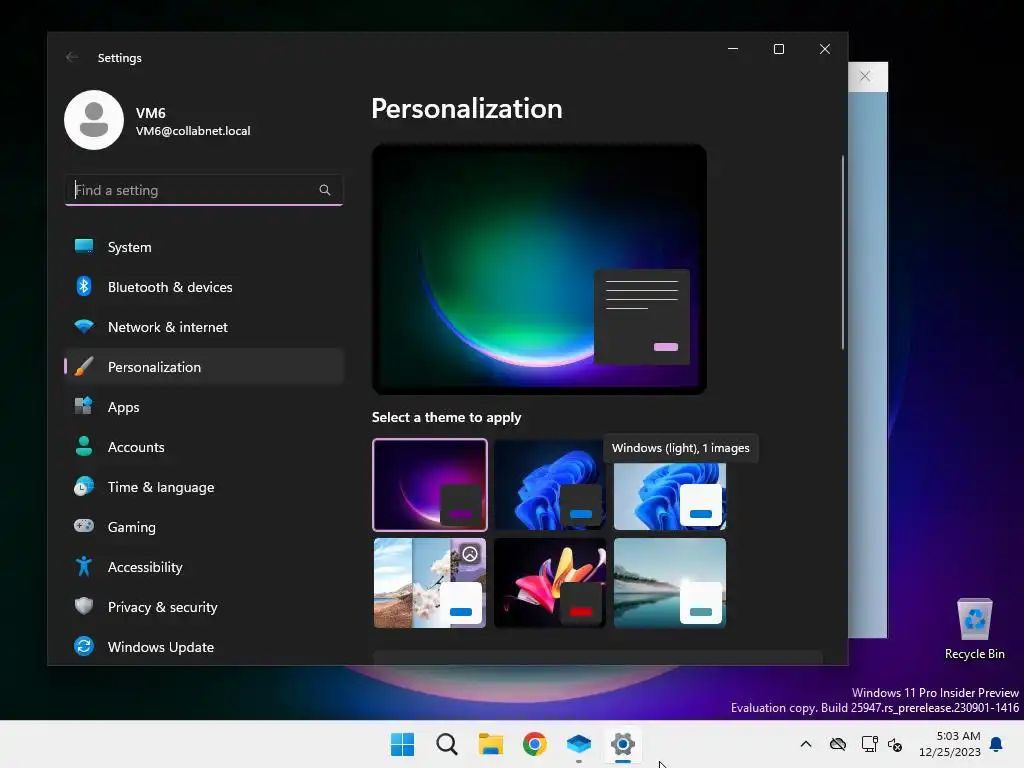This screenshot has width=1024, height=768.
Task: Click the network display tray icon
Action: tap(869, 744)
